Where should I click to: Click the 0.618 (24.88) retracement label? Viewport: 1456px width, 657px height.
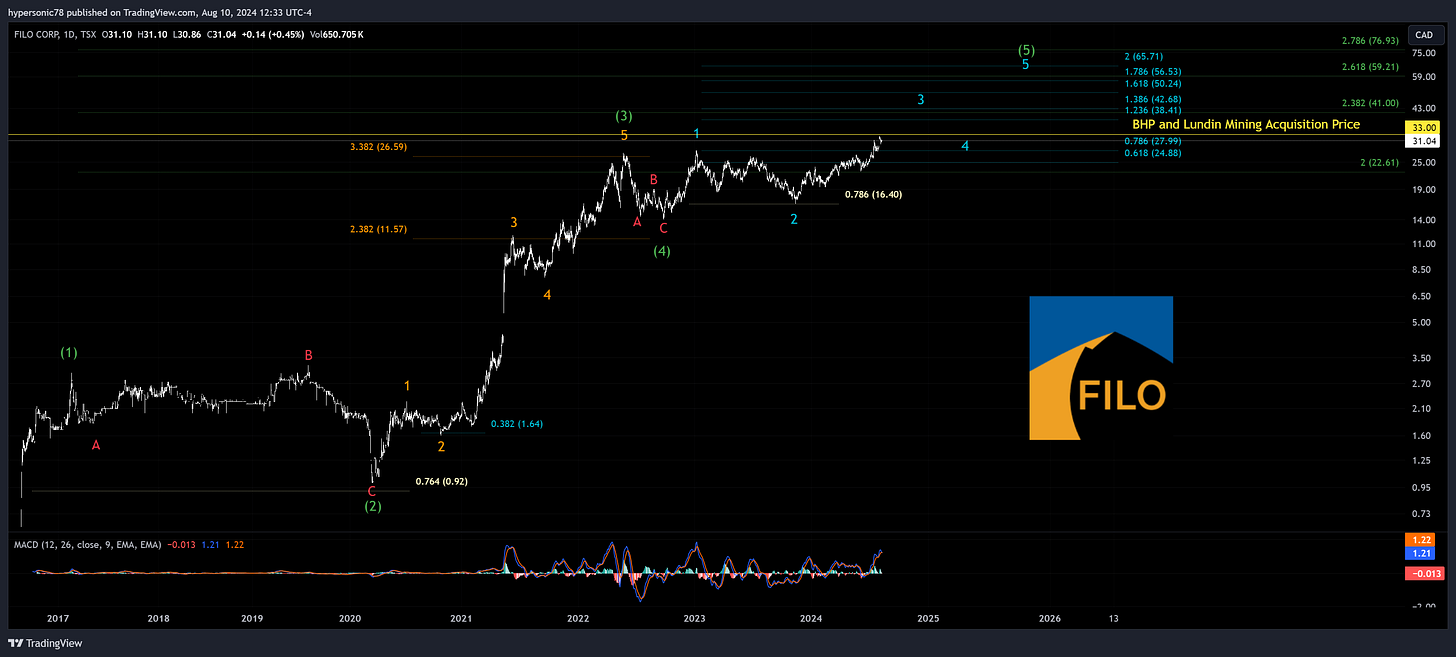[x=1153, y=153]
